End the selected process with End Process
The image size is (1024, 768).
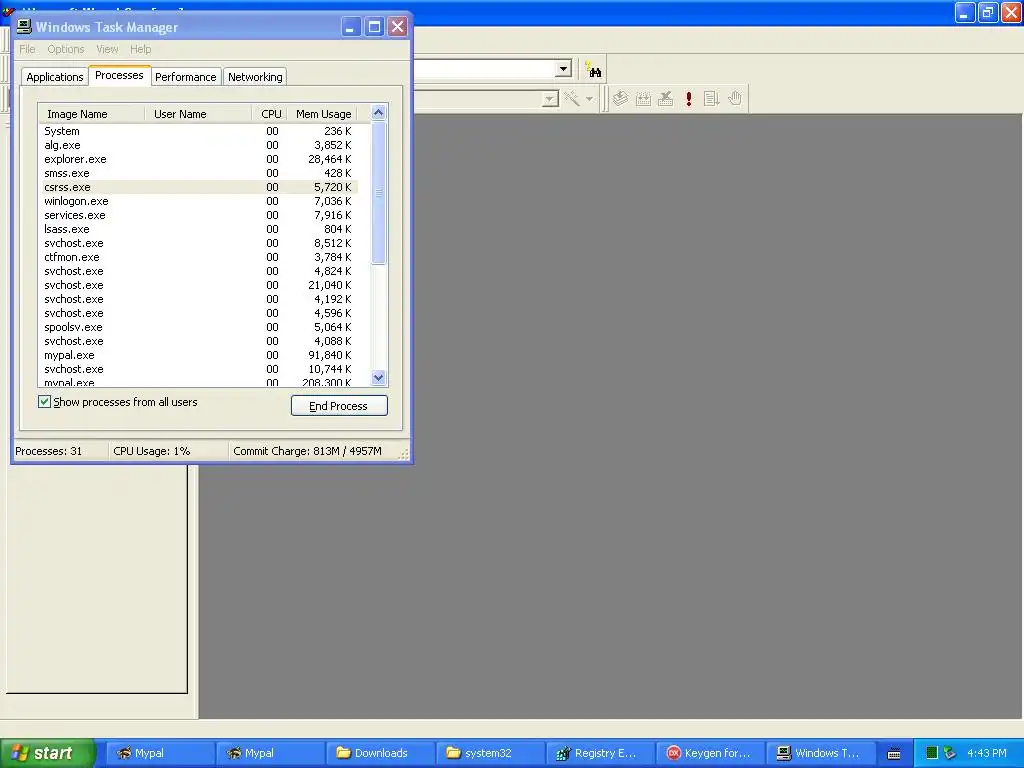click(339, 406)
